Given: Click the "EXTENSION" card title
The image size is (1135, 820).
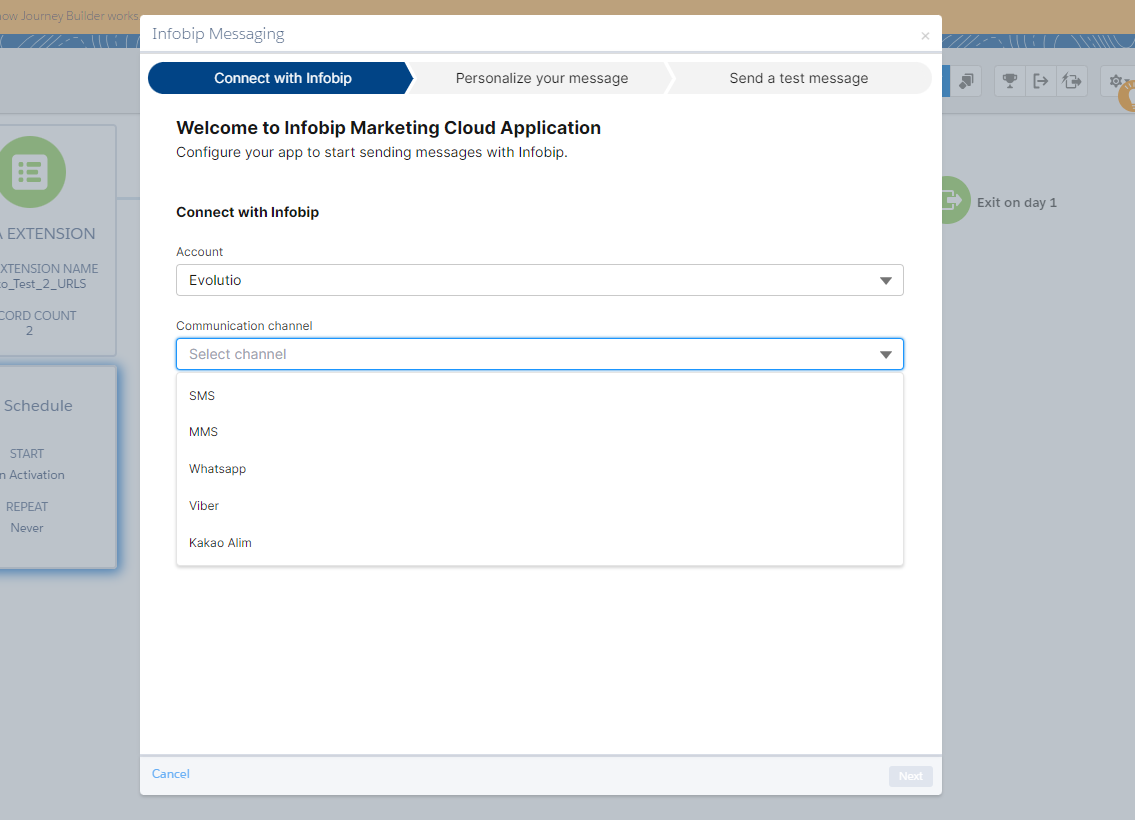Looking at the screenshot, I should 51,234.
